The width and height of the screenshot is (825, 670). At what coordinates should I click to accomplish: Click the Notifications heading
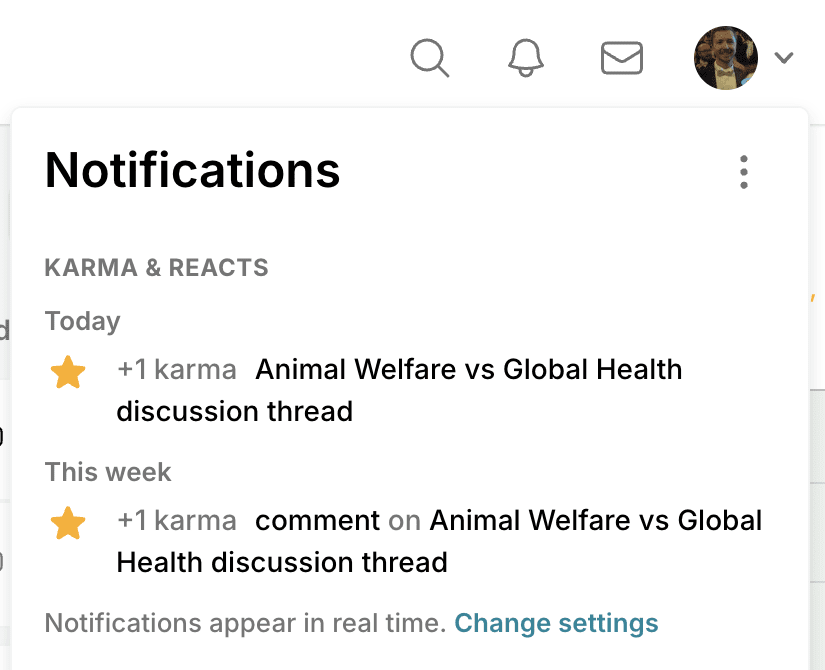point(193,170)
